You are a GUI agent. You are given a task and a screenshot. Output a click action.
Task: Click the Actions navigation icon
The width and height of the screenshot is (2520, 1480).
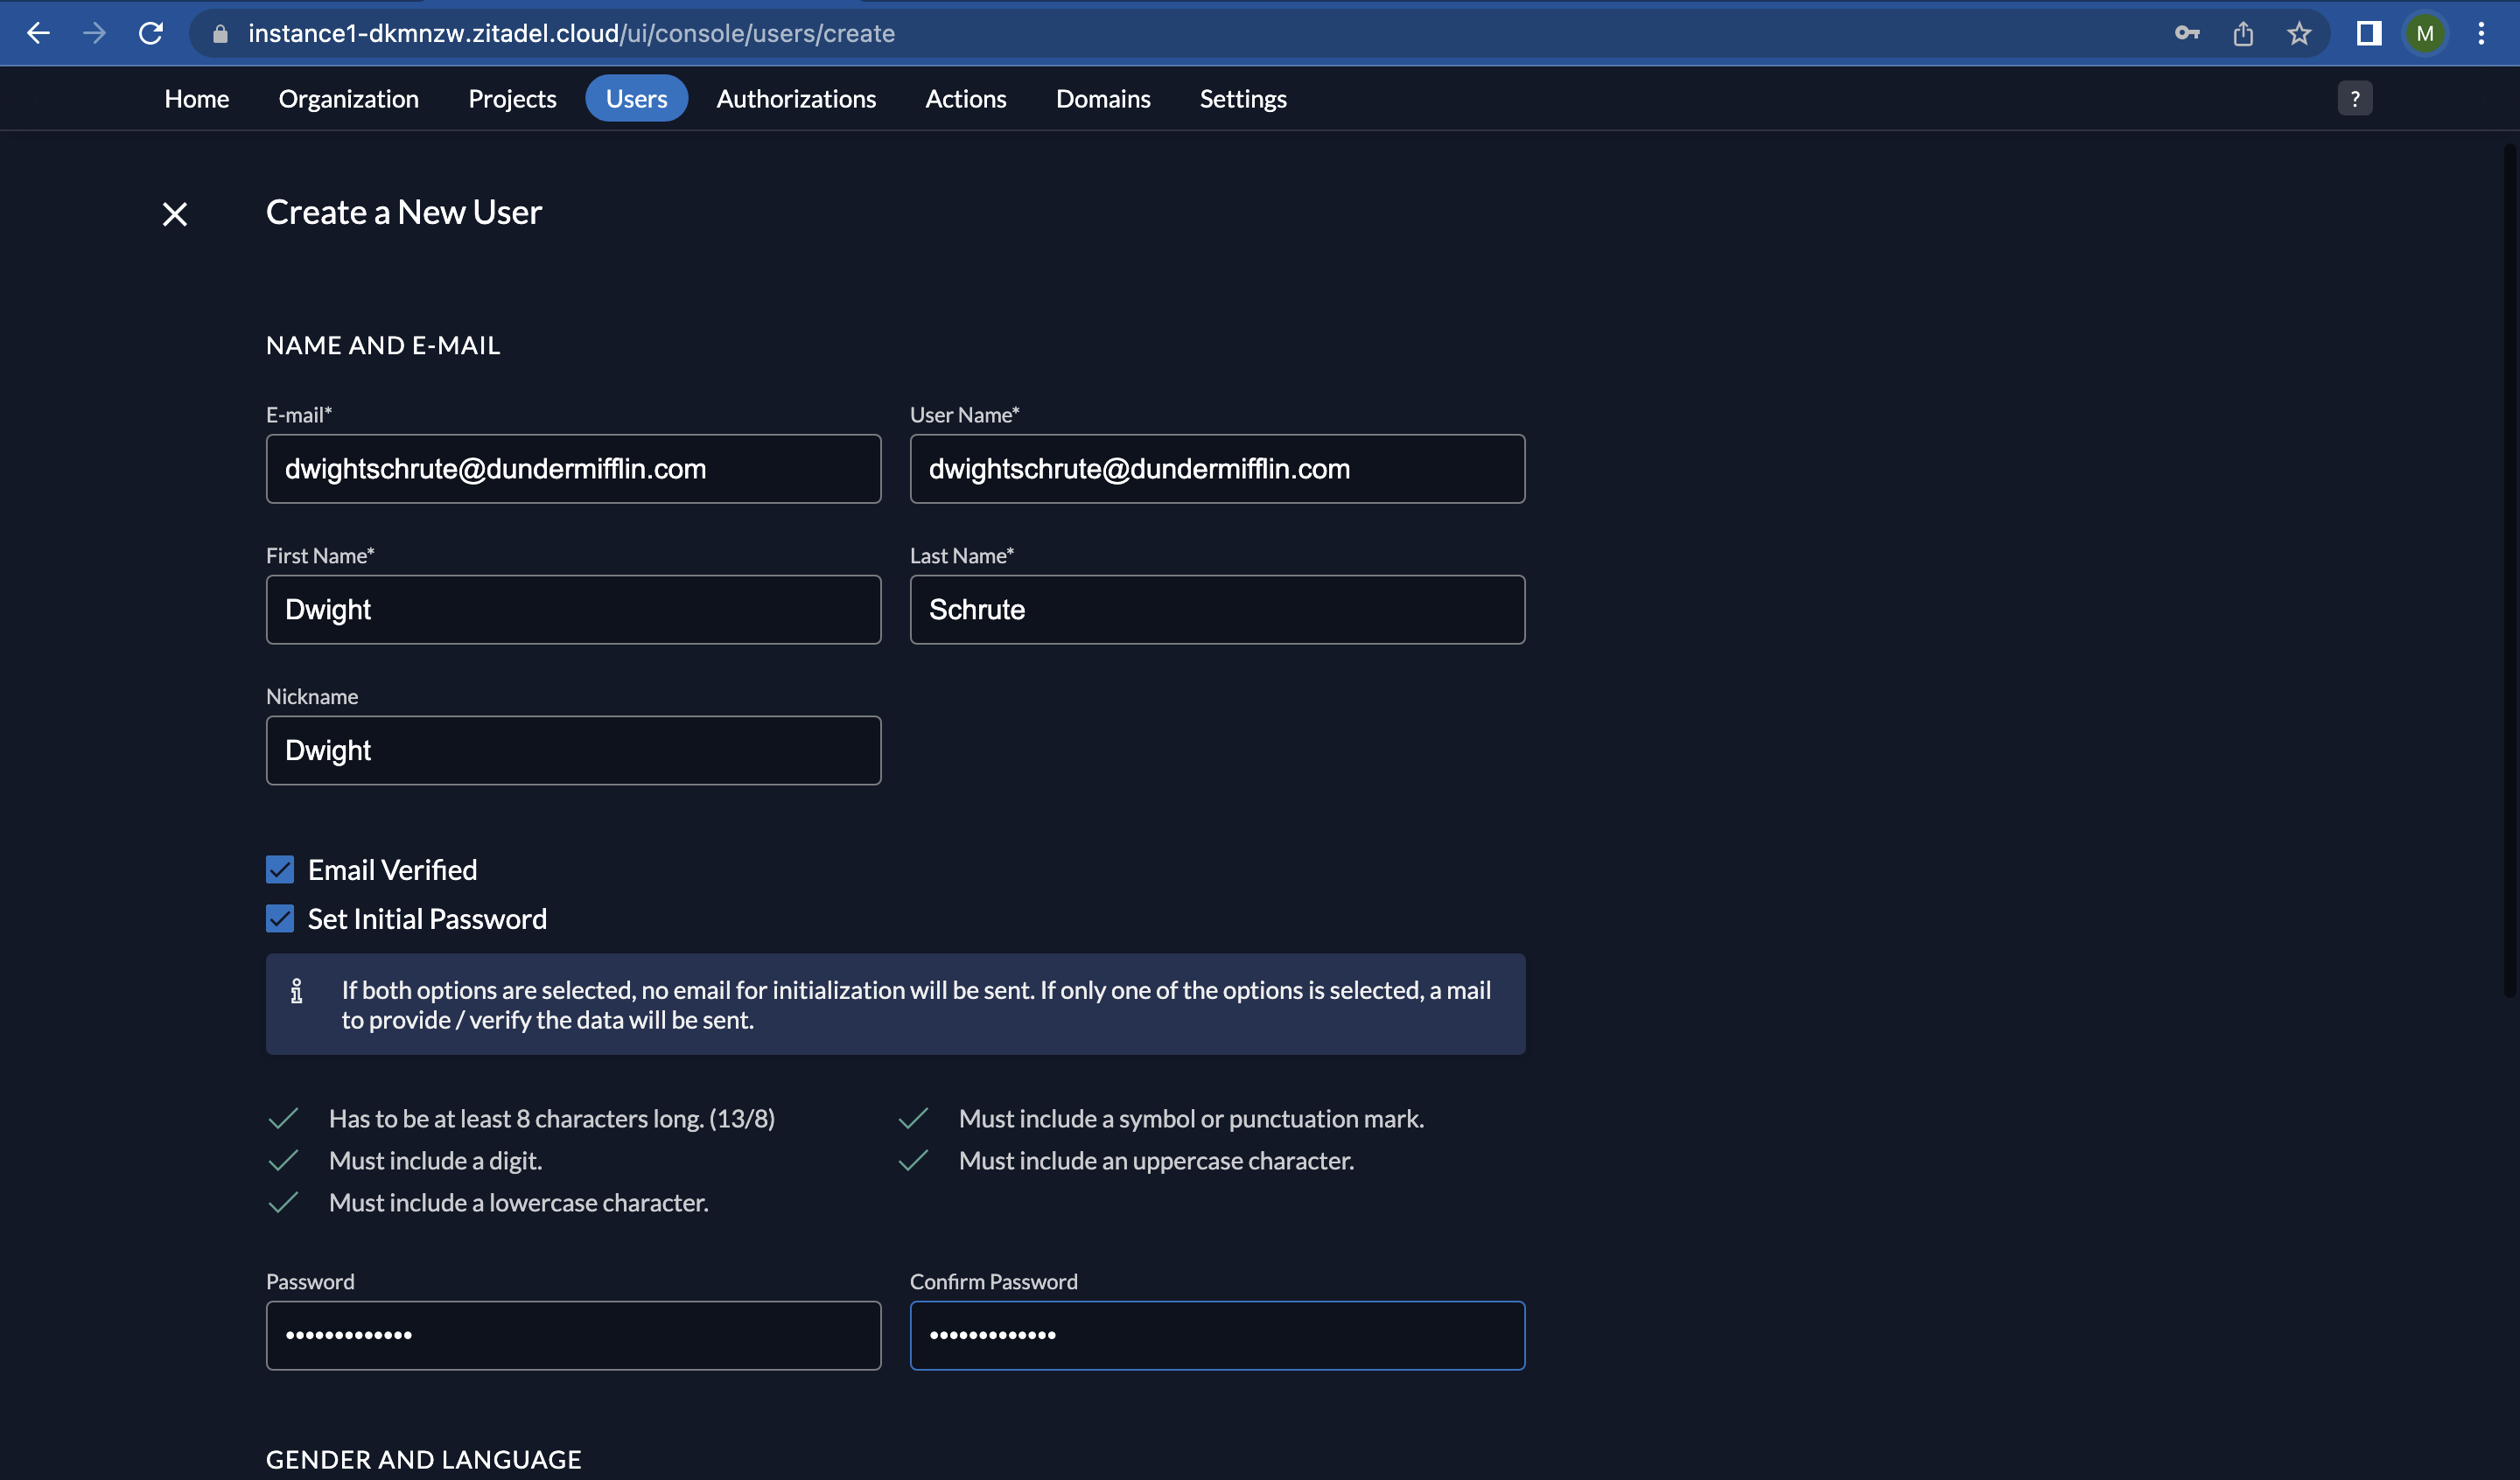(x=964, y=97)
